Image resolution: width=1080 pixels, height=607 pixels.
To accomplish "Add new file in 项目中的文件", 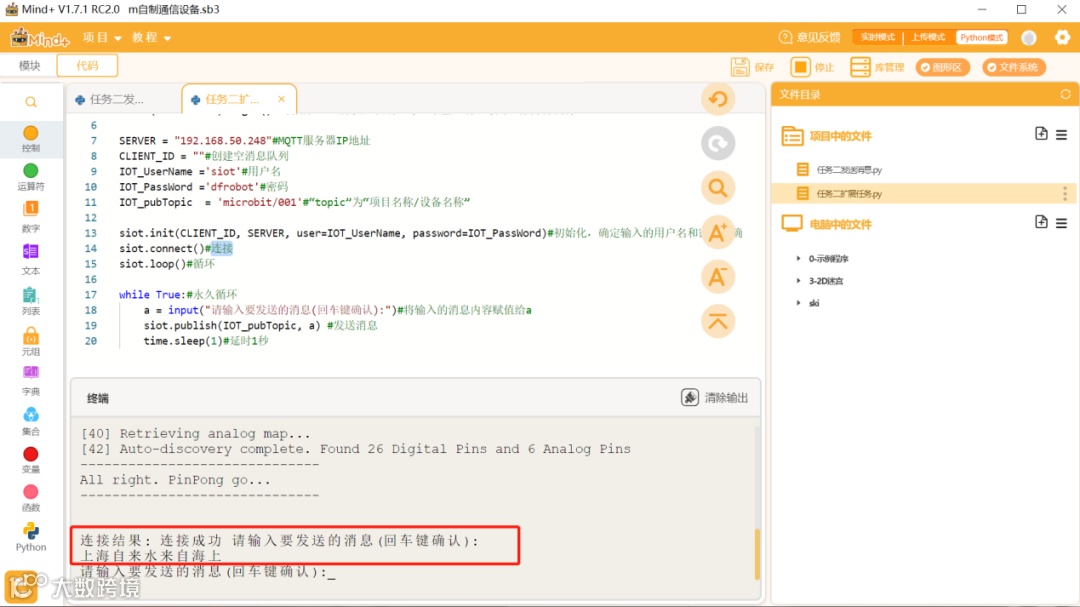I will click(1041, 134).
